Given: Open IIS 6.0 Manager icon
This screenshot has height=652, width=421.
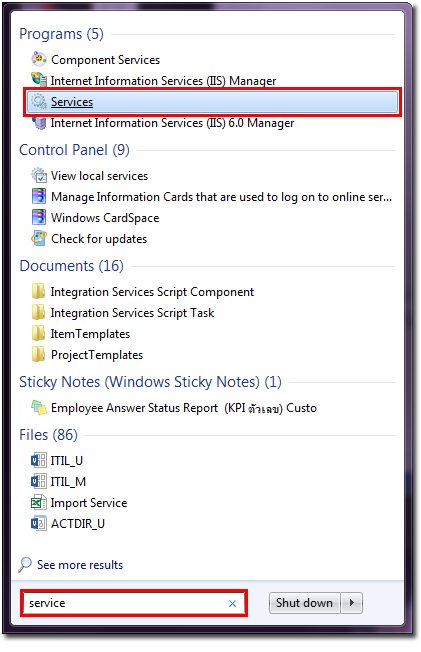Looking at the screenshot, I should click(x=39, y=122).
